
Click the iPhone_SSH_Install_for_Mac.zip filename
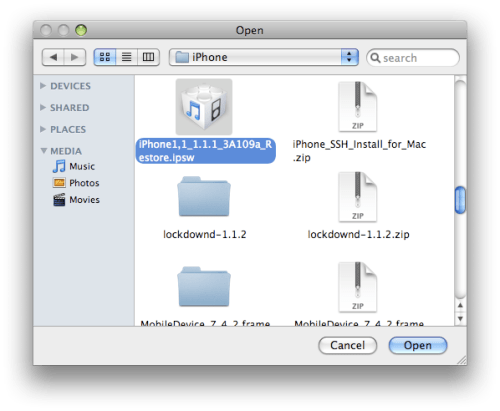pyautogui.click(x=359, y=151)
